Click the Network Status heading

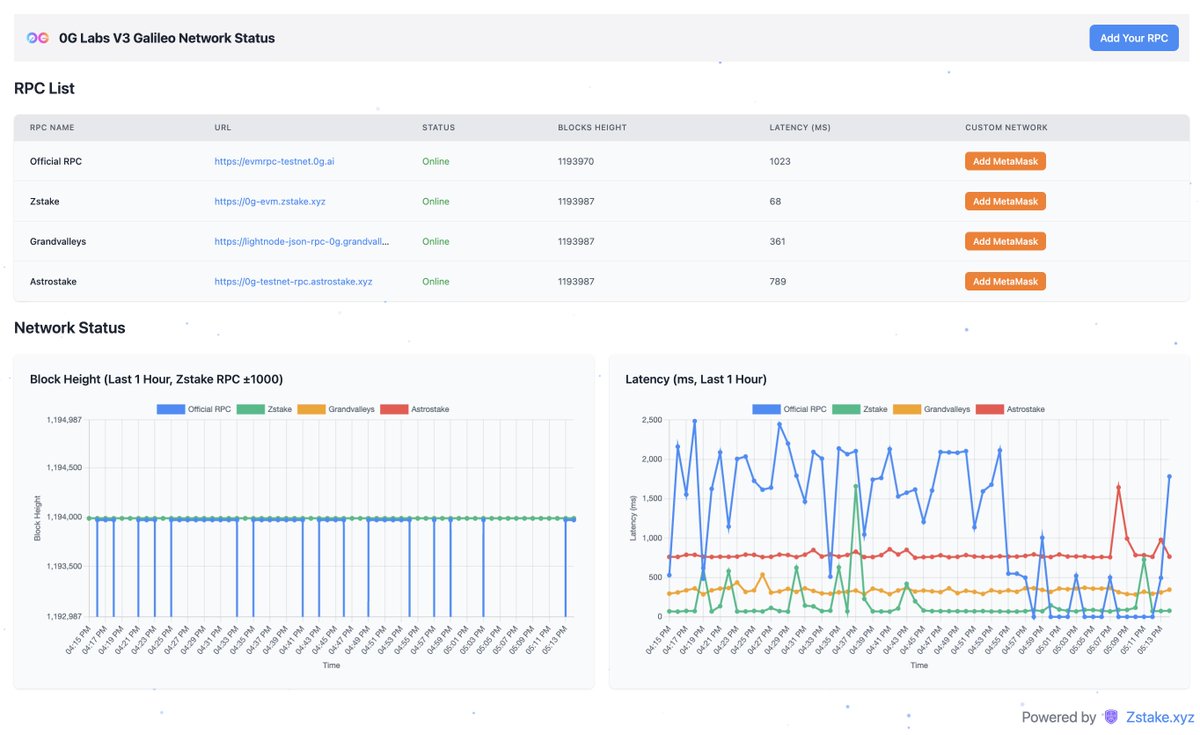click(70, 327)
